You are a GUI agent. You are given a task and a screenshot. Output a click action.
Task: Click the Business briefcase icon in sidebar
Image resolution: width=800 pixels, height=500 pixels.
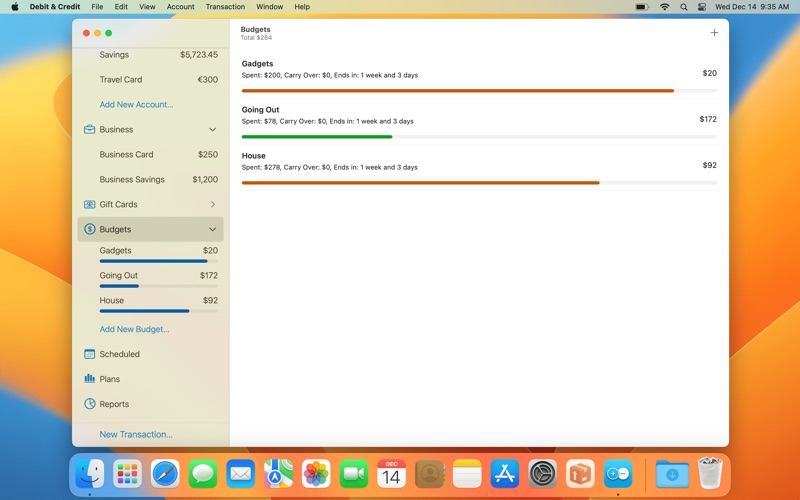[x=89, y=129]
